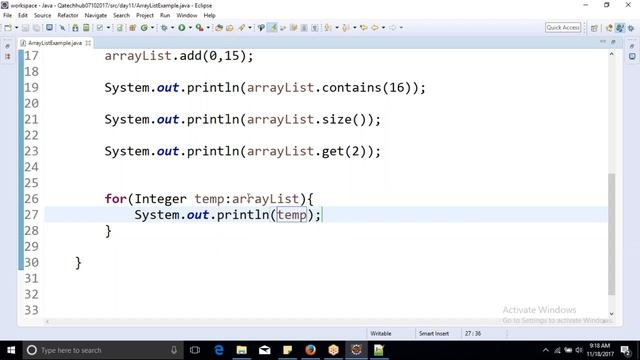Open File Explorer from the taskbar
The width and height of the screenshot is (640, 360).
point(242,350)
